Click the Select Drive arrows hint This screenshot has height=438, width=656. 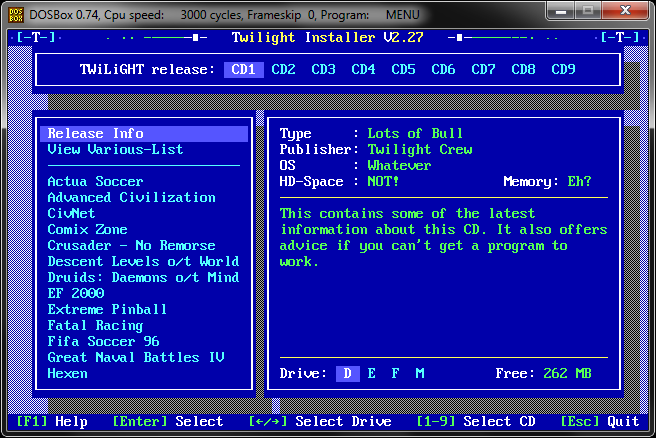(320, 422)
